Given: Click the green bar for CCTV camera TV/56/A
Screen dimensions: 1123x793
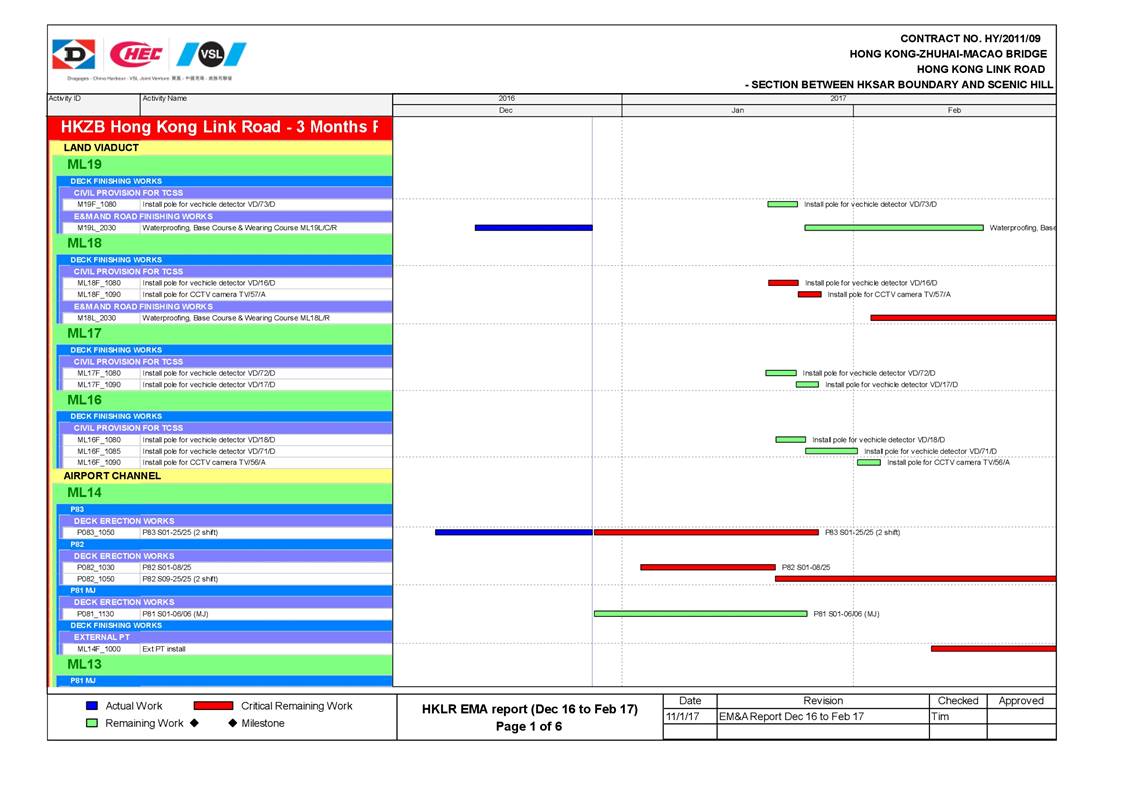Looking at the screenshot, I should [x=869, y=463].
